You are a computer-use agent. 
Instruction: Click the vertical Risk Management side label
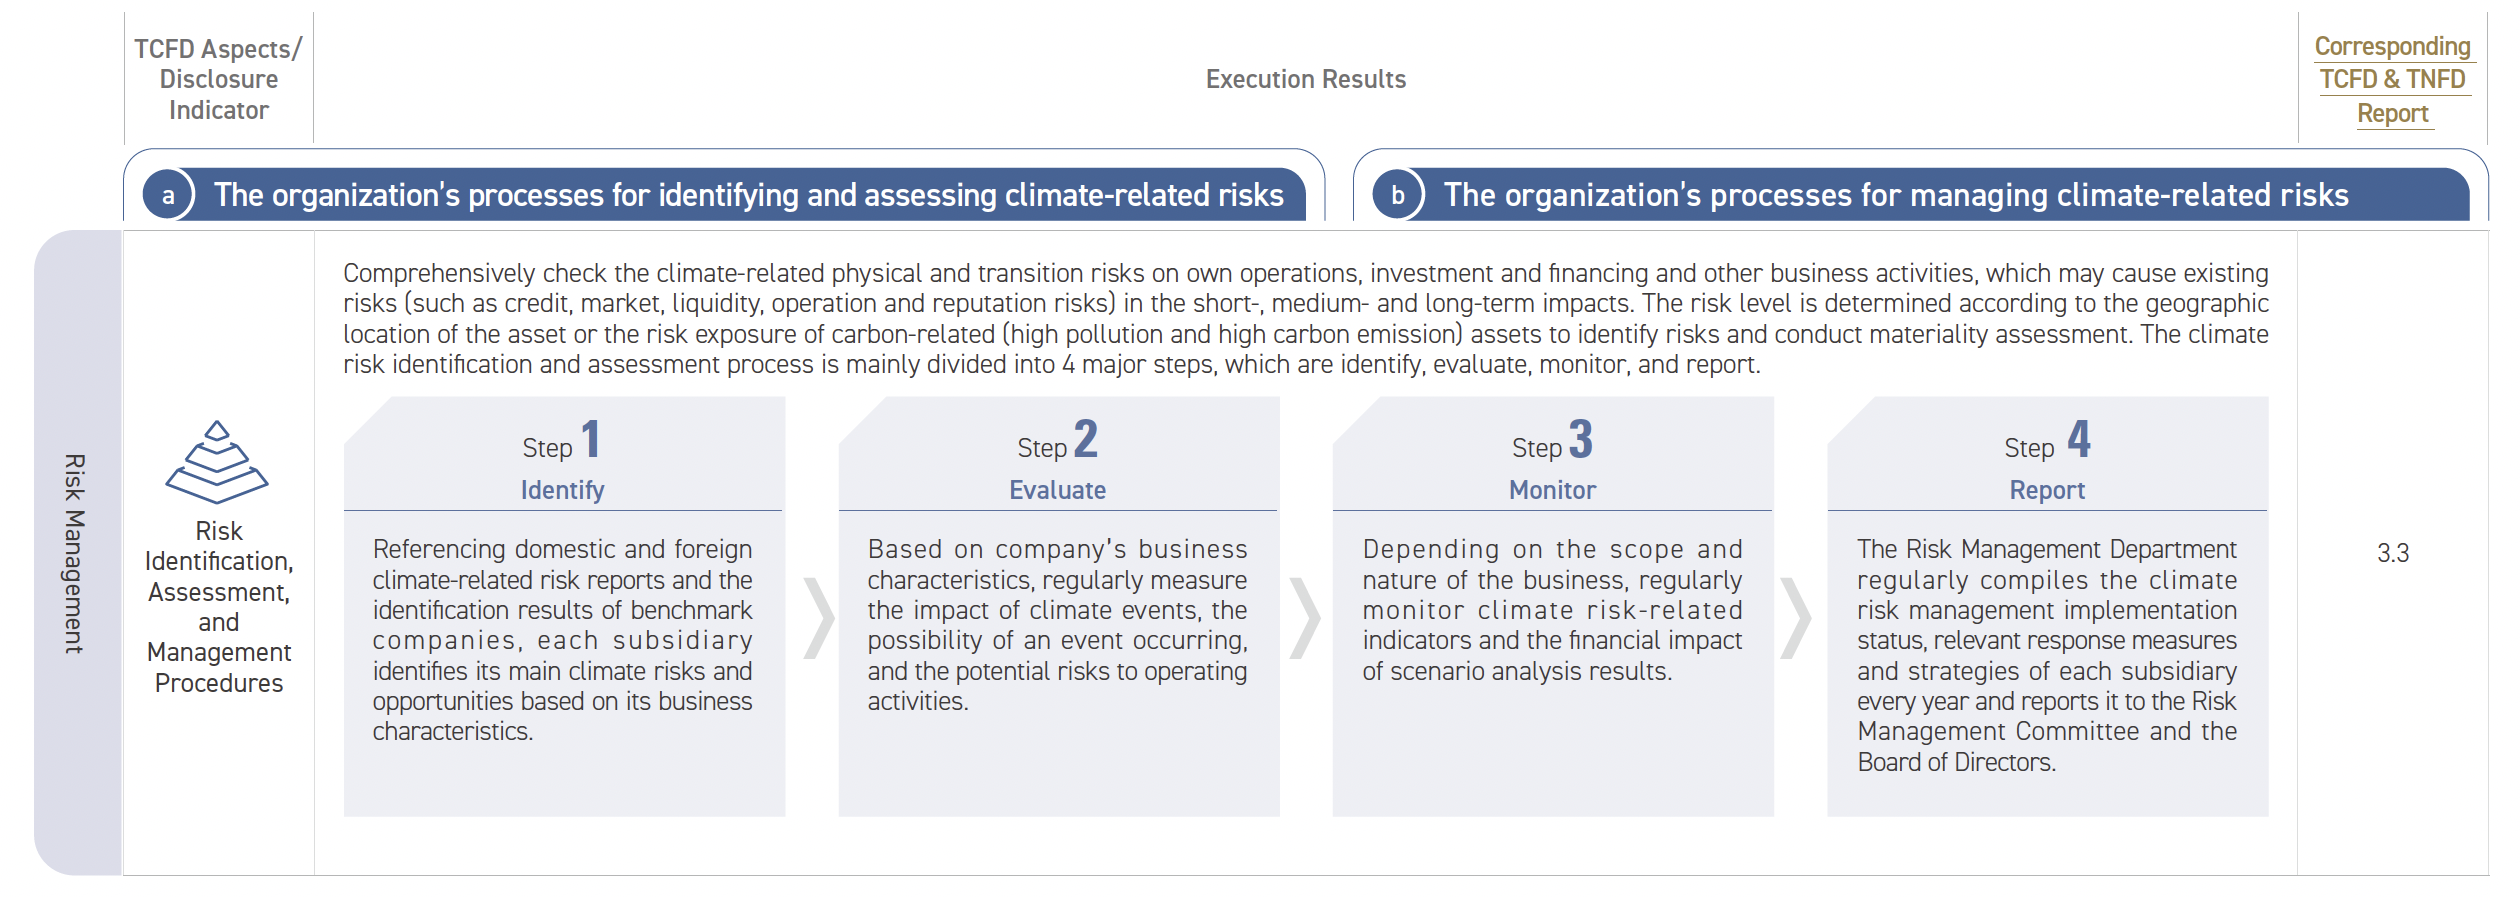75,553
